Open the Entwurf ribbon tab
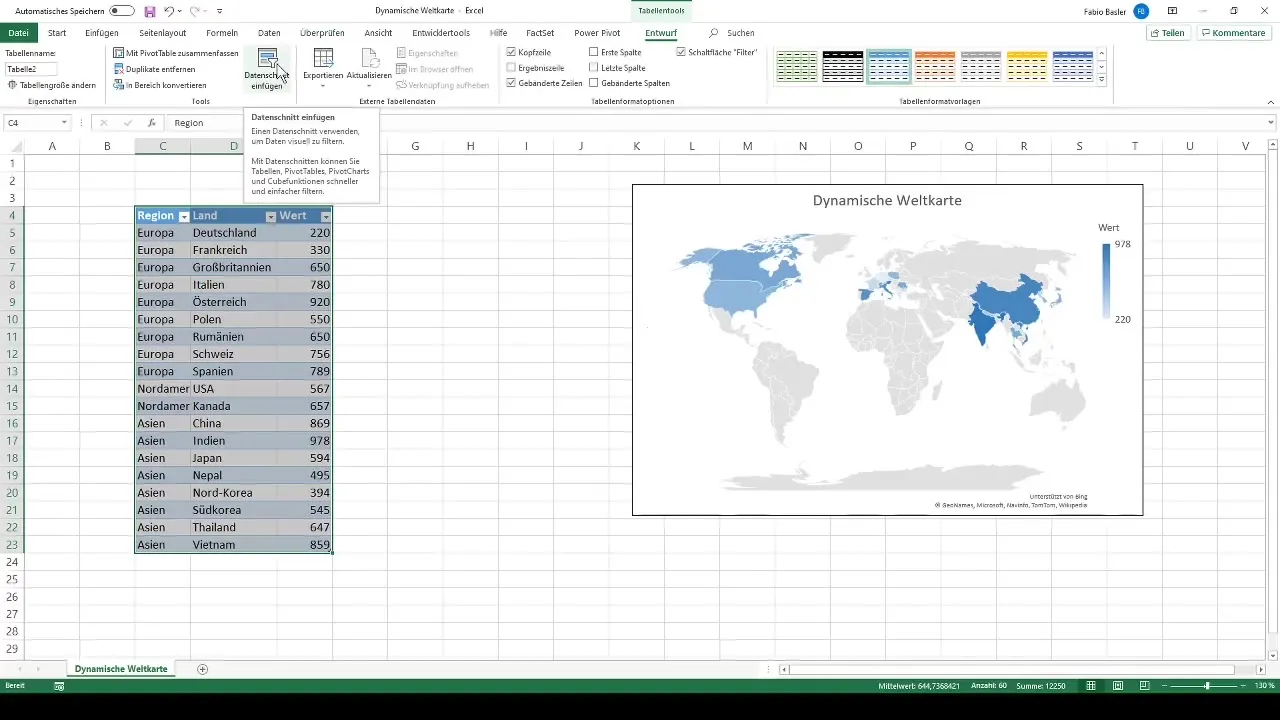The image size is (1280, 720). [x=661, y=33]
